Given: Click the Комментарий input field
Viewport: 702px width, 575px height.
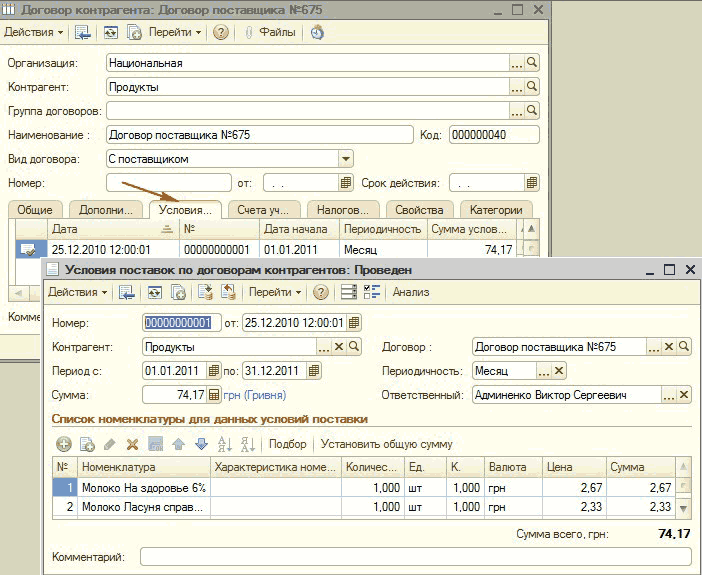Looking at the screenshot, I should pyautogui.click(x=415, y=556).
